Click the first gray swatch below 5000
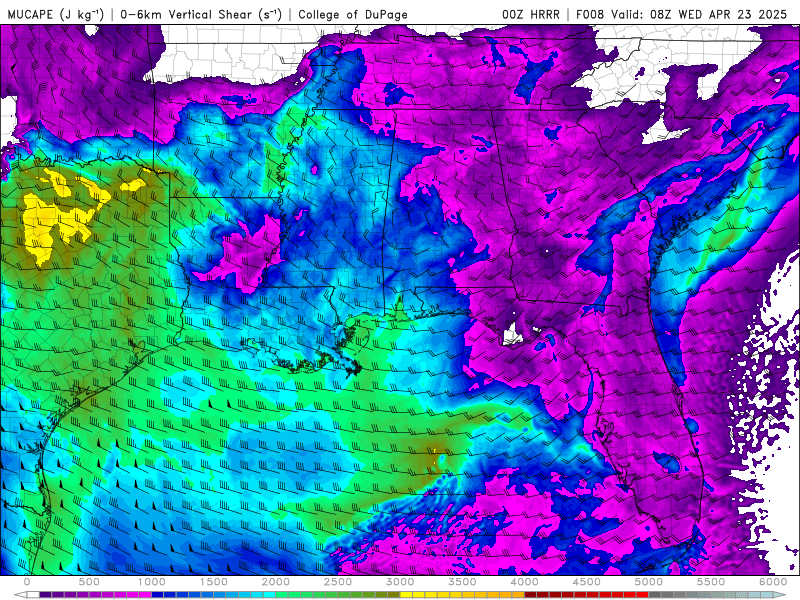This screenshot has width=800, height=600. point(655,594)
